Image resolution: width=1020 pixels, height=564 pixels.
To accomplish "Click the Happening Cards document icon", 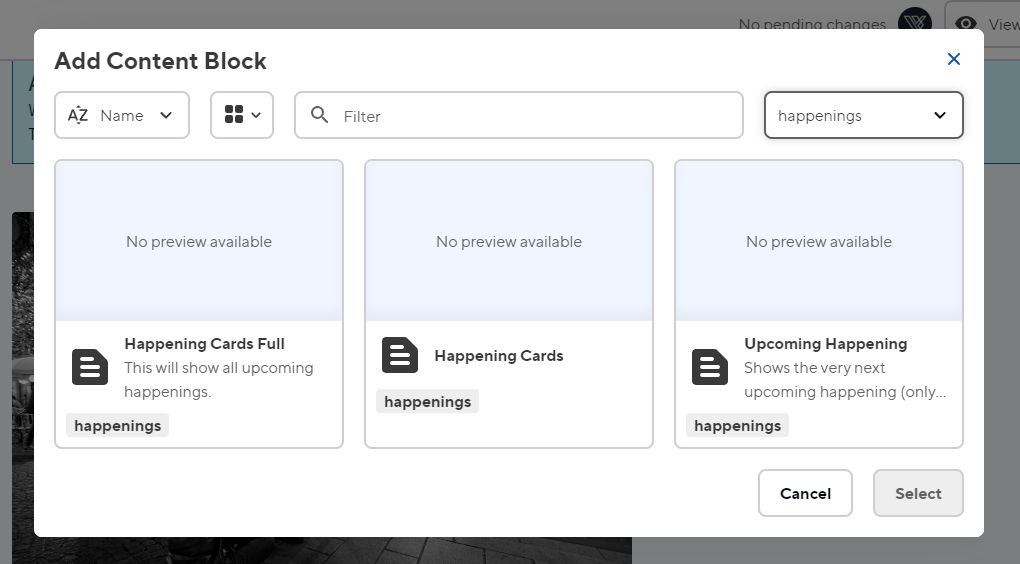I will coord(400,355).
